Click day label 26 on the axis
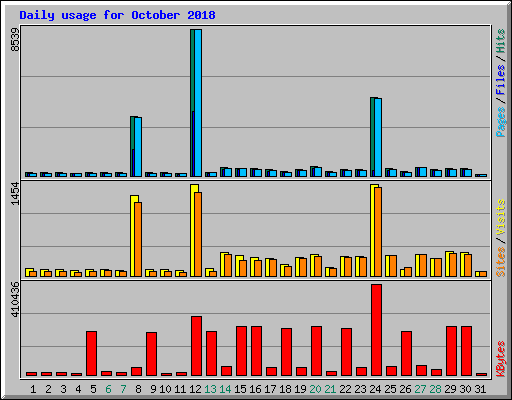Screen dimensions: 512x400 pyautogui.click(x=405, y=389)
